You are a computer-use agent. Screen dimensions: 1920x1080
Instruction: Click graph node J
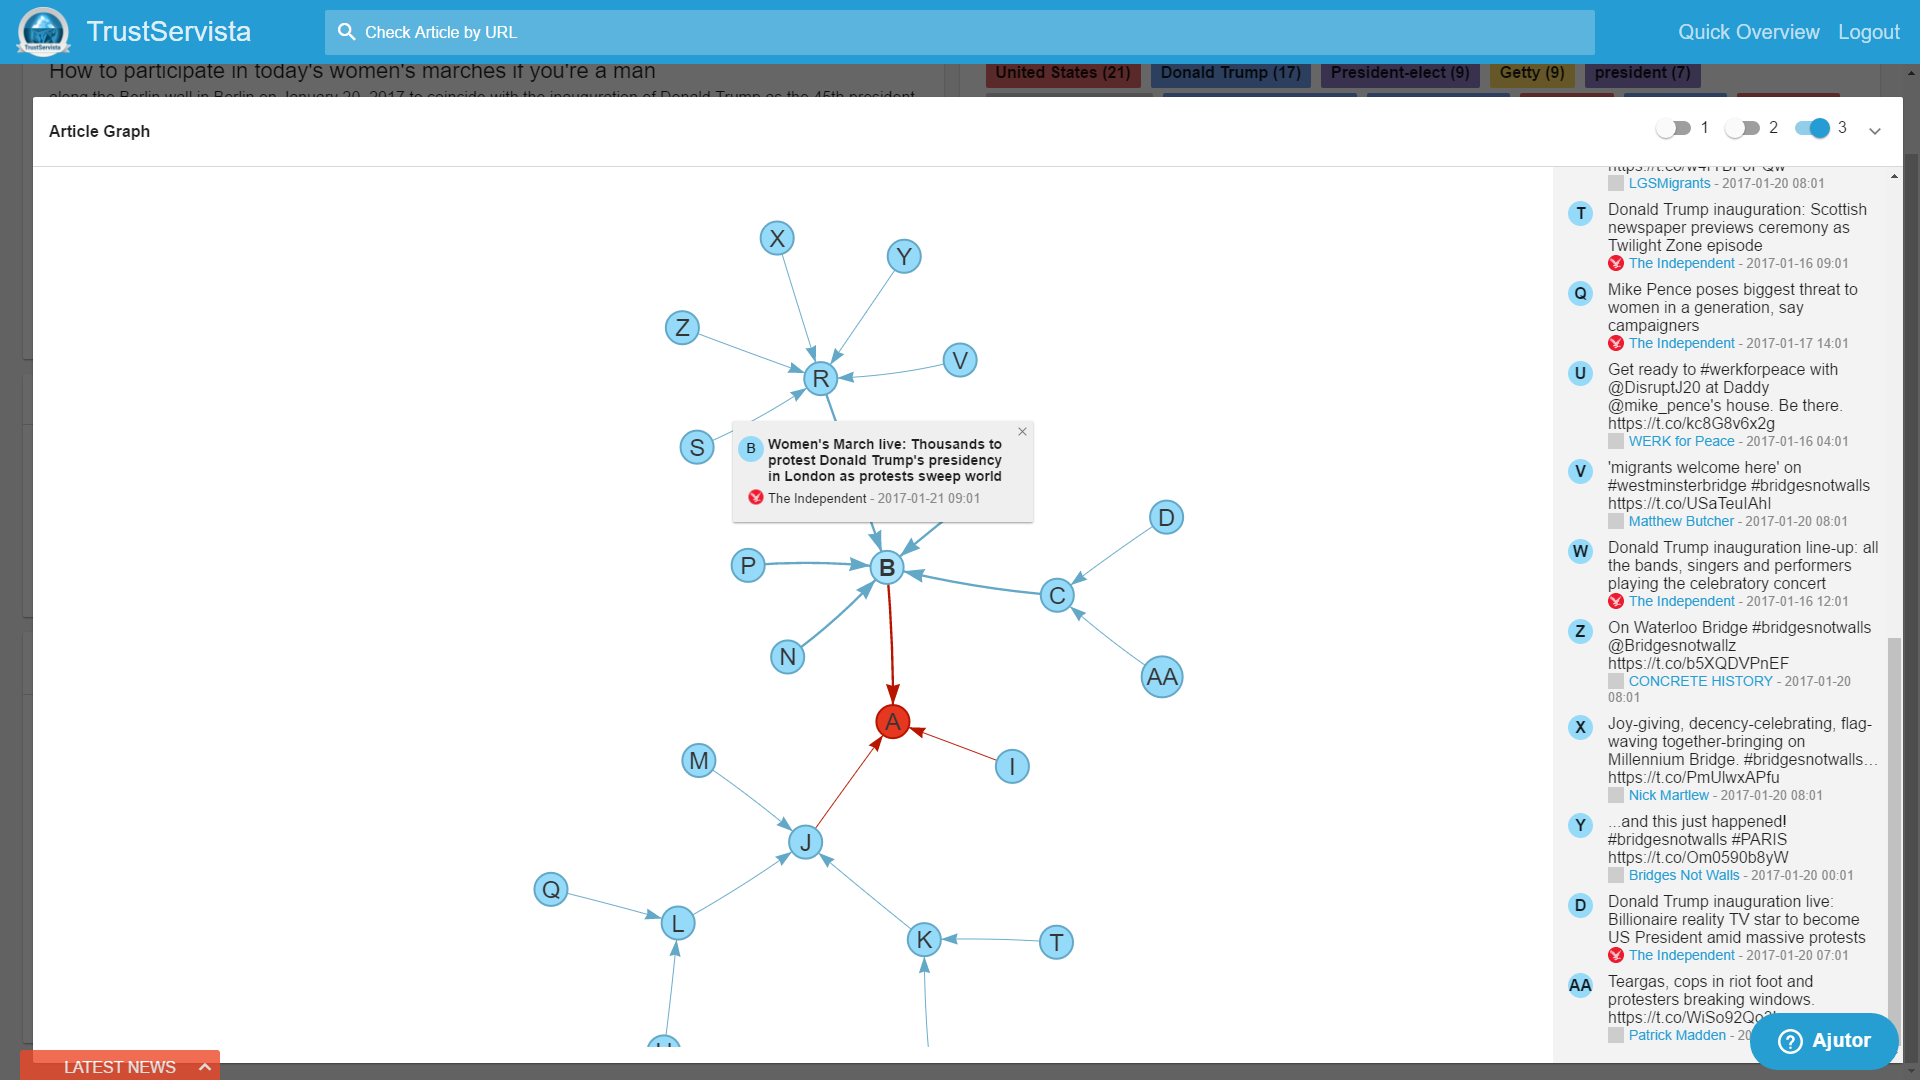(x=805, y=842)
